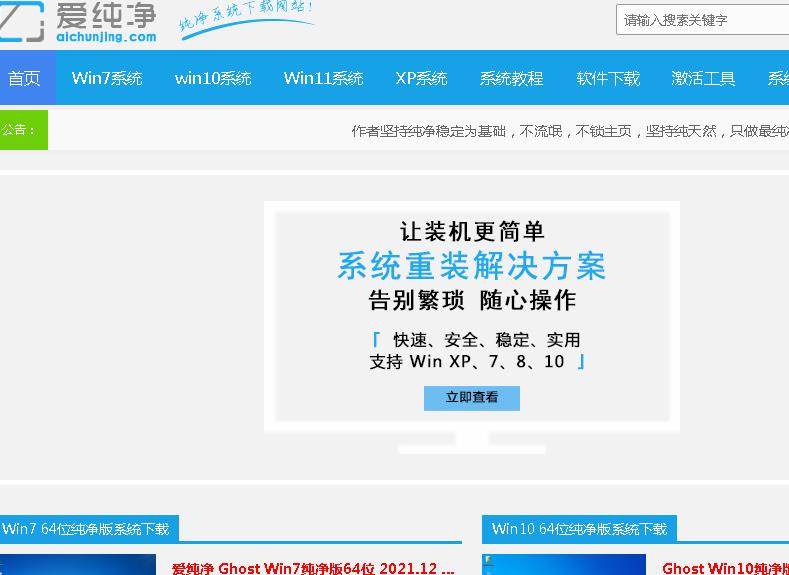Image resolution: width=789 pixels, height=575 pixels.
Task: Go to the 首页 home tab
Action: click(x=24, y=78)
